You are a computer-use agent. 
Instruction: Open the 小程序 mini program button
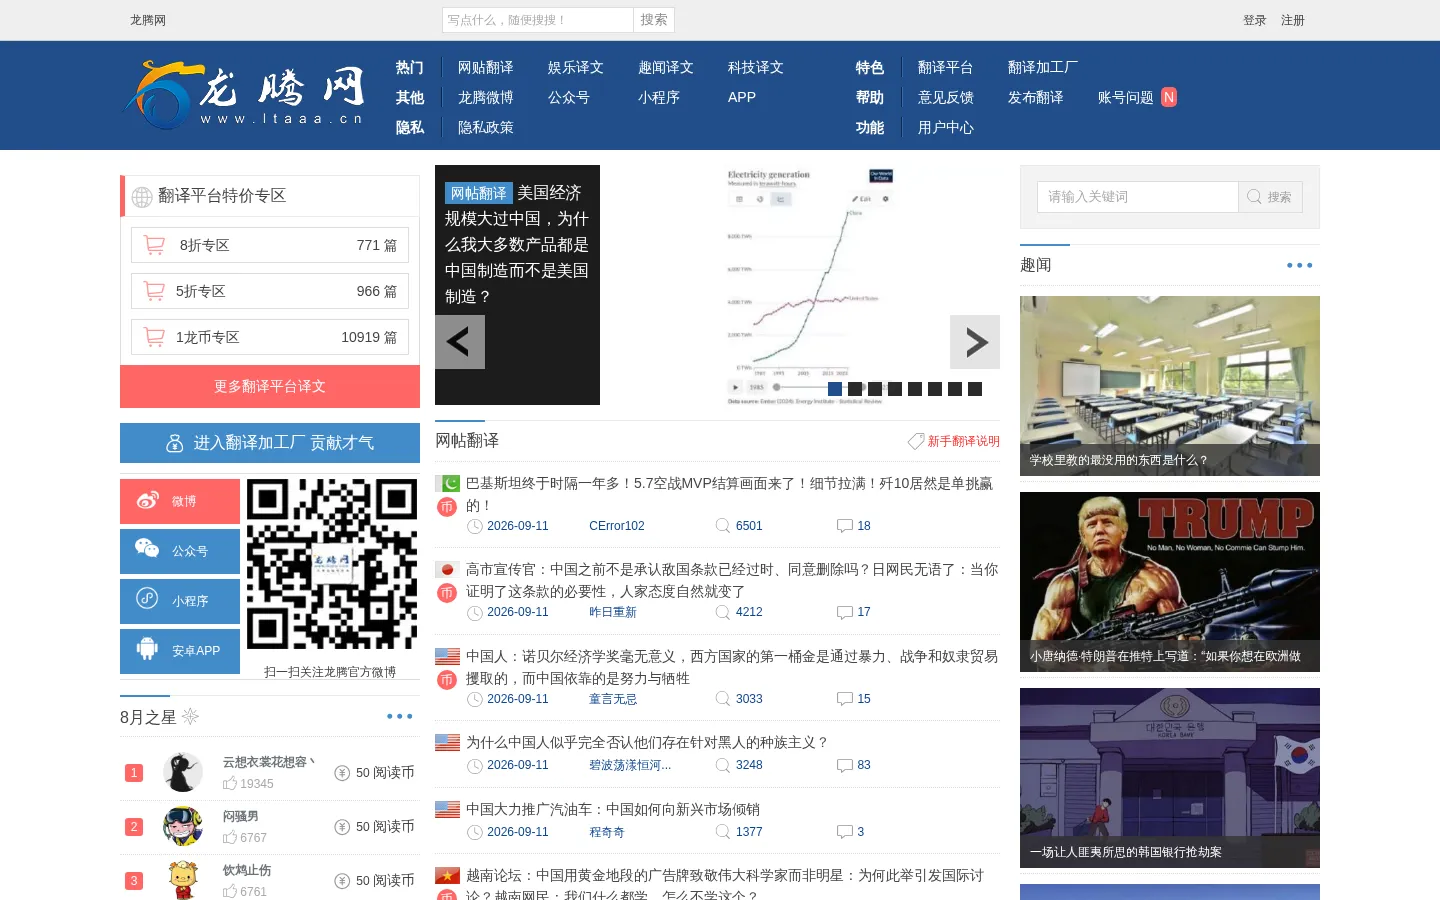pyautogui.click(x=180, y=601)
